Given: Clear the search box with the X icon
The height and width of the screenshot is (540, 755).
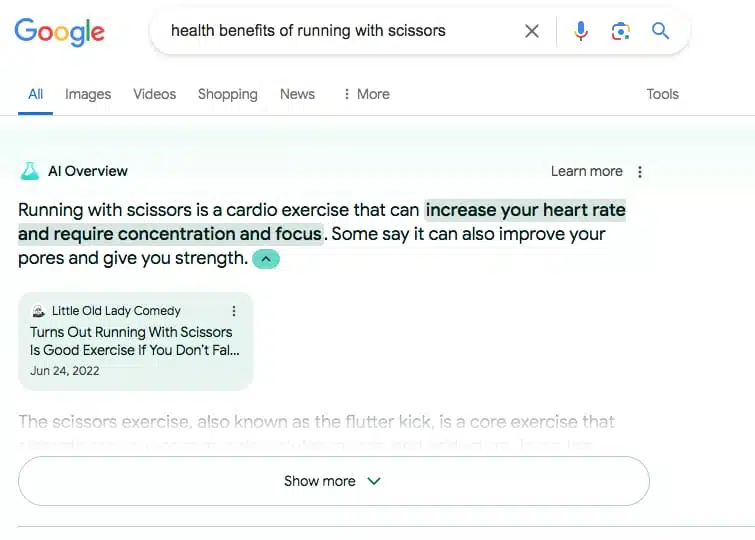Looking at the screenshot, I should click(x=532, y=31).
